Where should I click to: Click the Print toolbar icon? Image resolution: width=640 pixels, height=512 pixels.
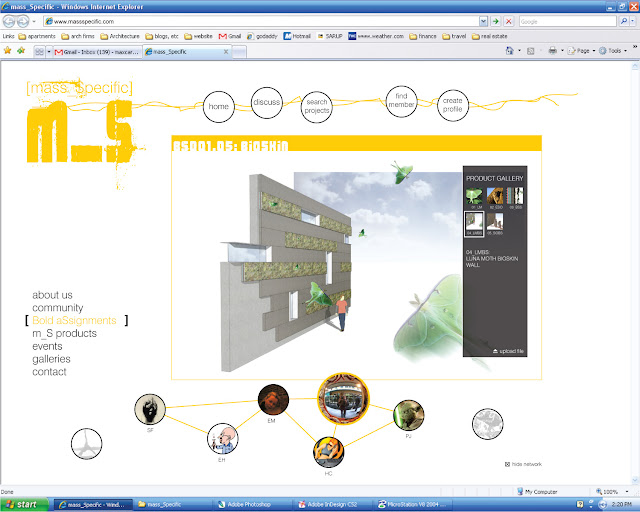553,51
